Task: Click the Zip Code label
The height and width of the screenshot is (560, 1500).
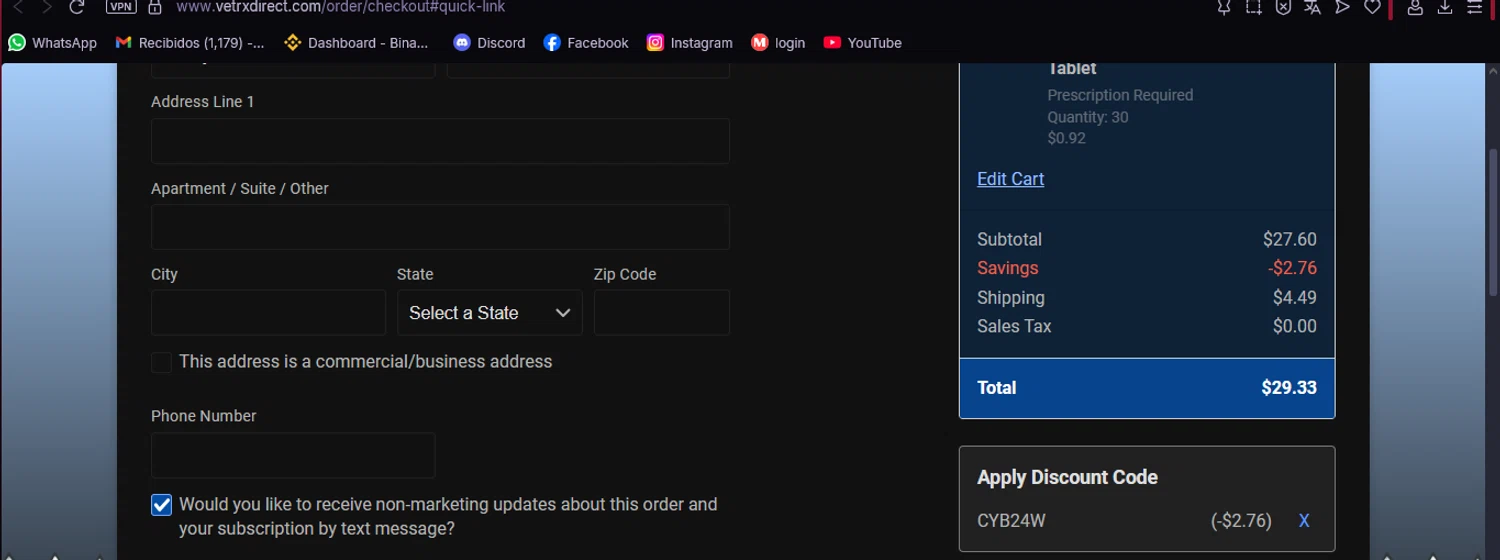Action: (625, 274)
